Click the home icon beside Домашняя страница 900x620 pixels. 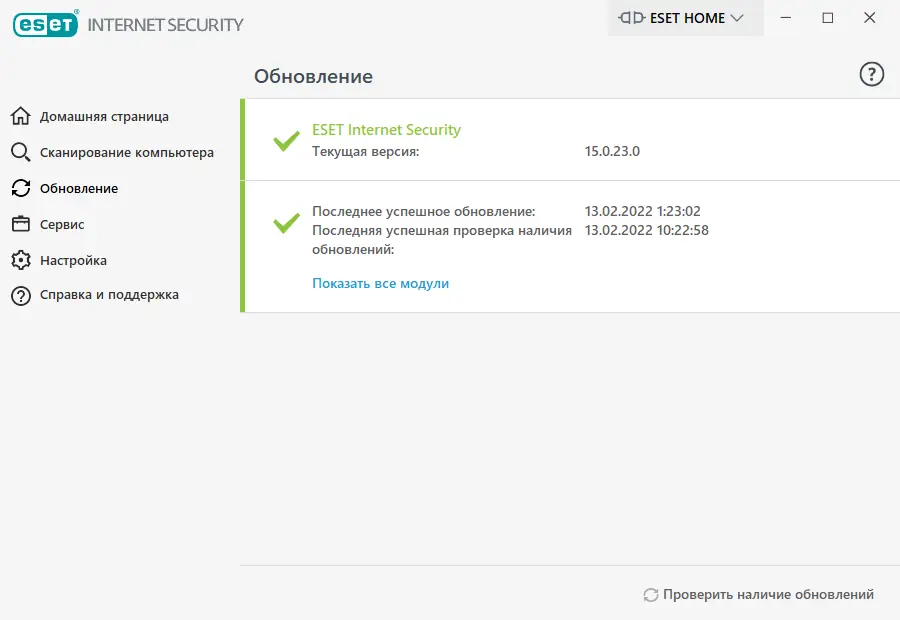click(21, 116)
